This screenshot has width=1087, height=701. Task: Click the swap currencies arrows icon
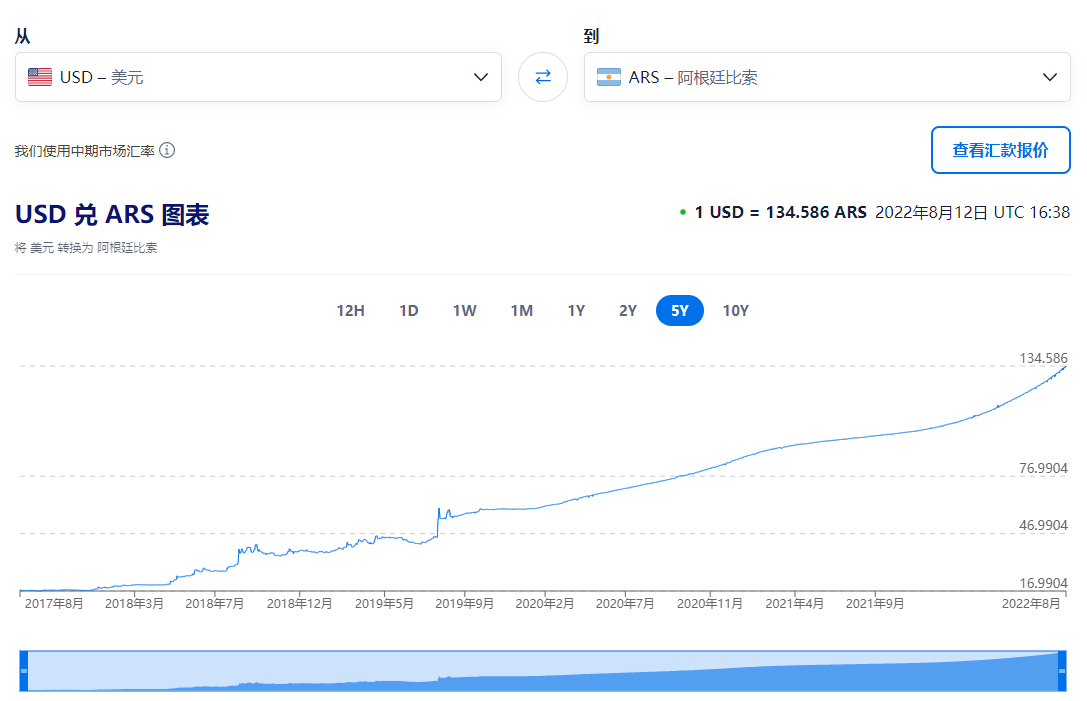pos(543,77)
